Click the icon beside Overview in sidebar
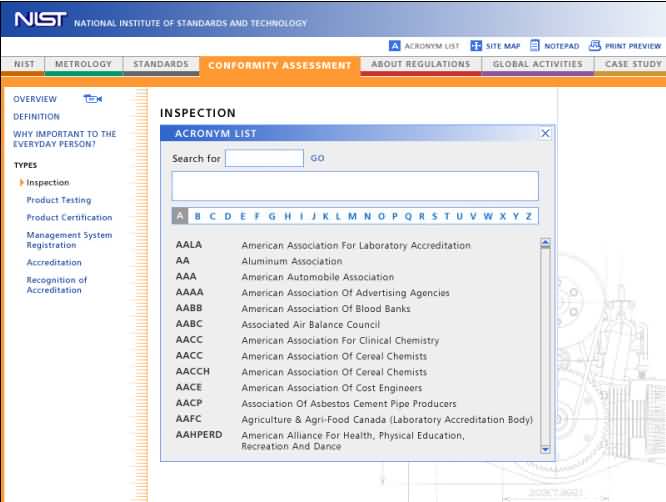The width and height of the screenshot is (666, 502). click(92, 99)
